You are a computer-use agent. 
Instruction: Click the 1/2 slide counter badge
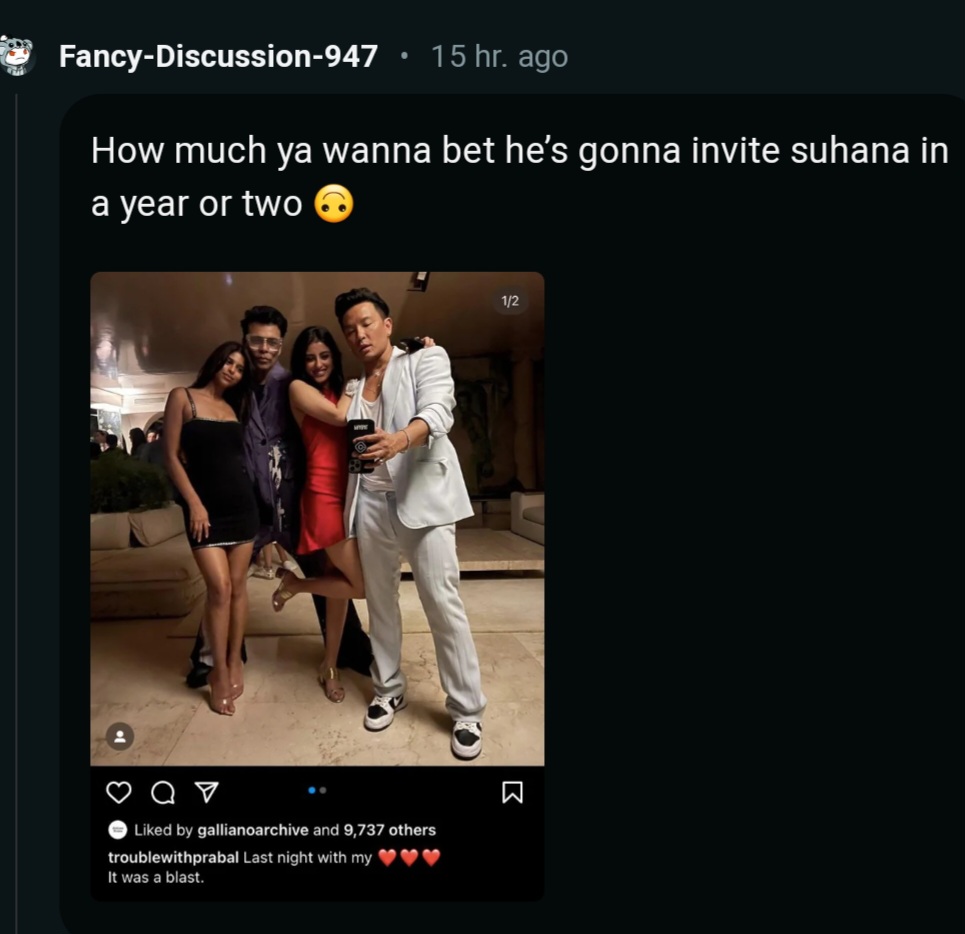pos(509,301)
